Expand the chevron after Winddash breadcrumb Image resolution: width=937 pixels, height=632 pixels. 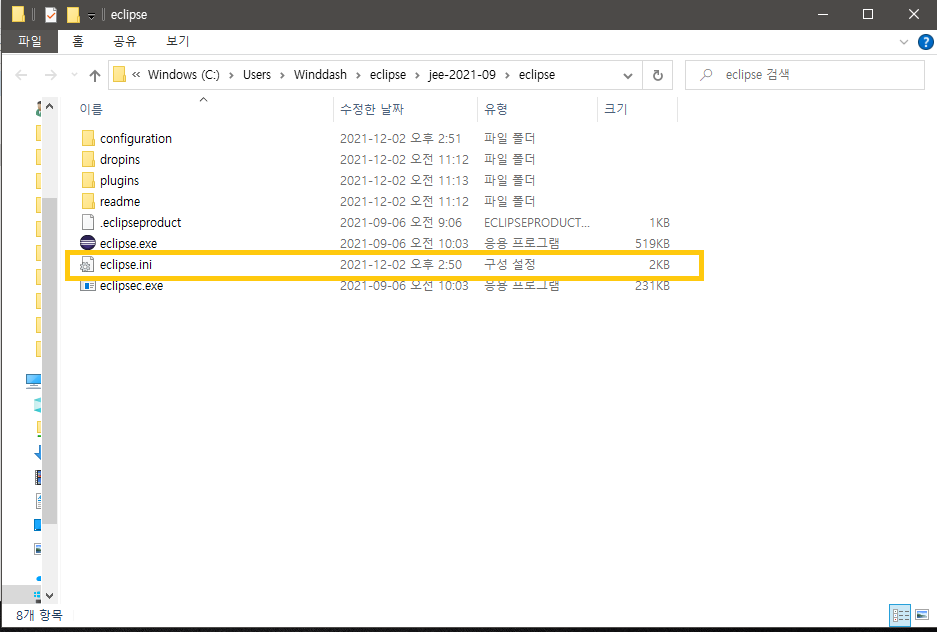tap(359, 75)
